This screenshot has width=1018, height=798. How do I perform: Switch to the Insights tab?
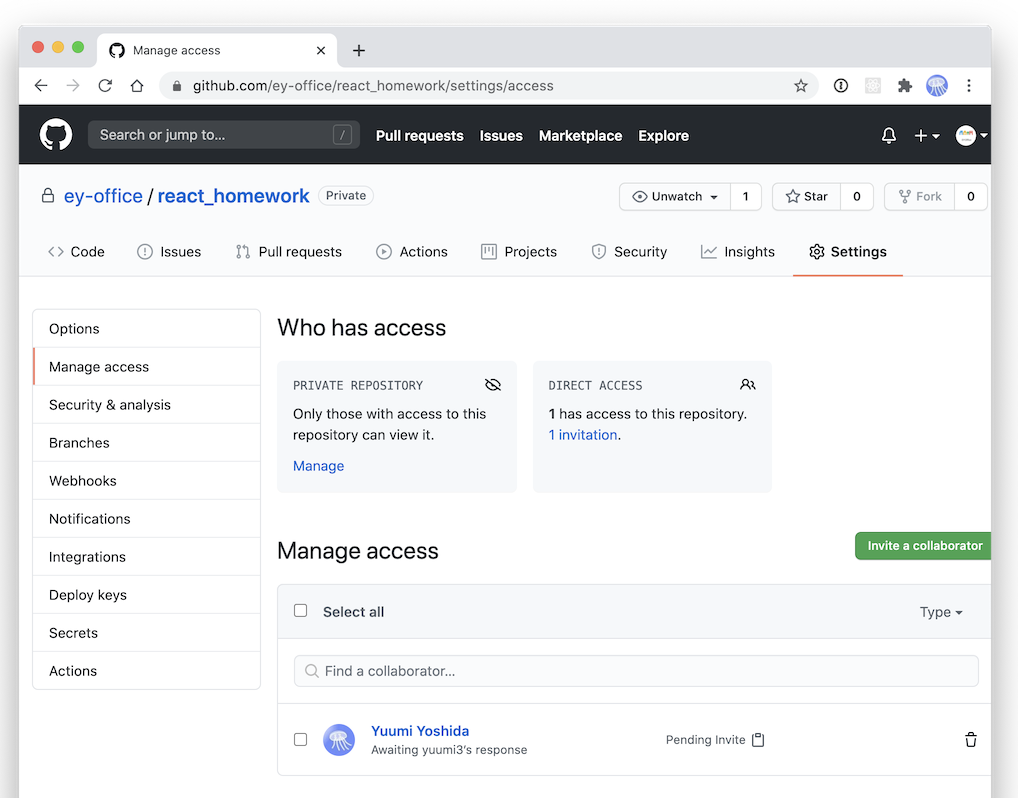coord(738,252)
